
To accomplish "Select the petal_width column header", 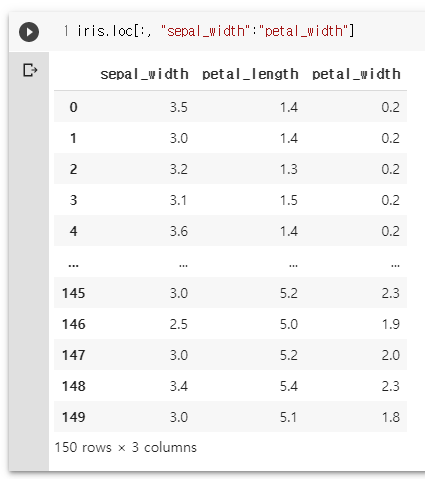I will (x=356, y=74).
